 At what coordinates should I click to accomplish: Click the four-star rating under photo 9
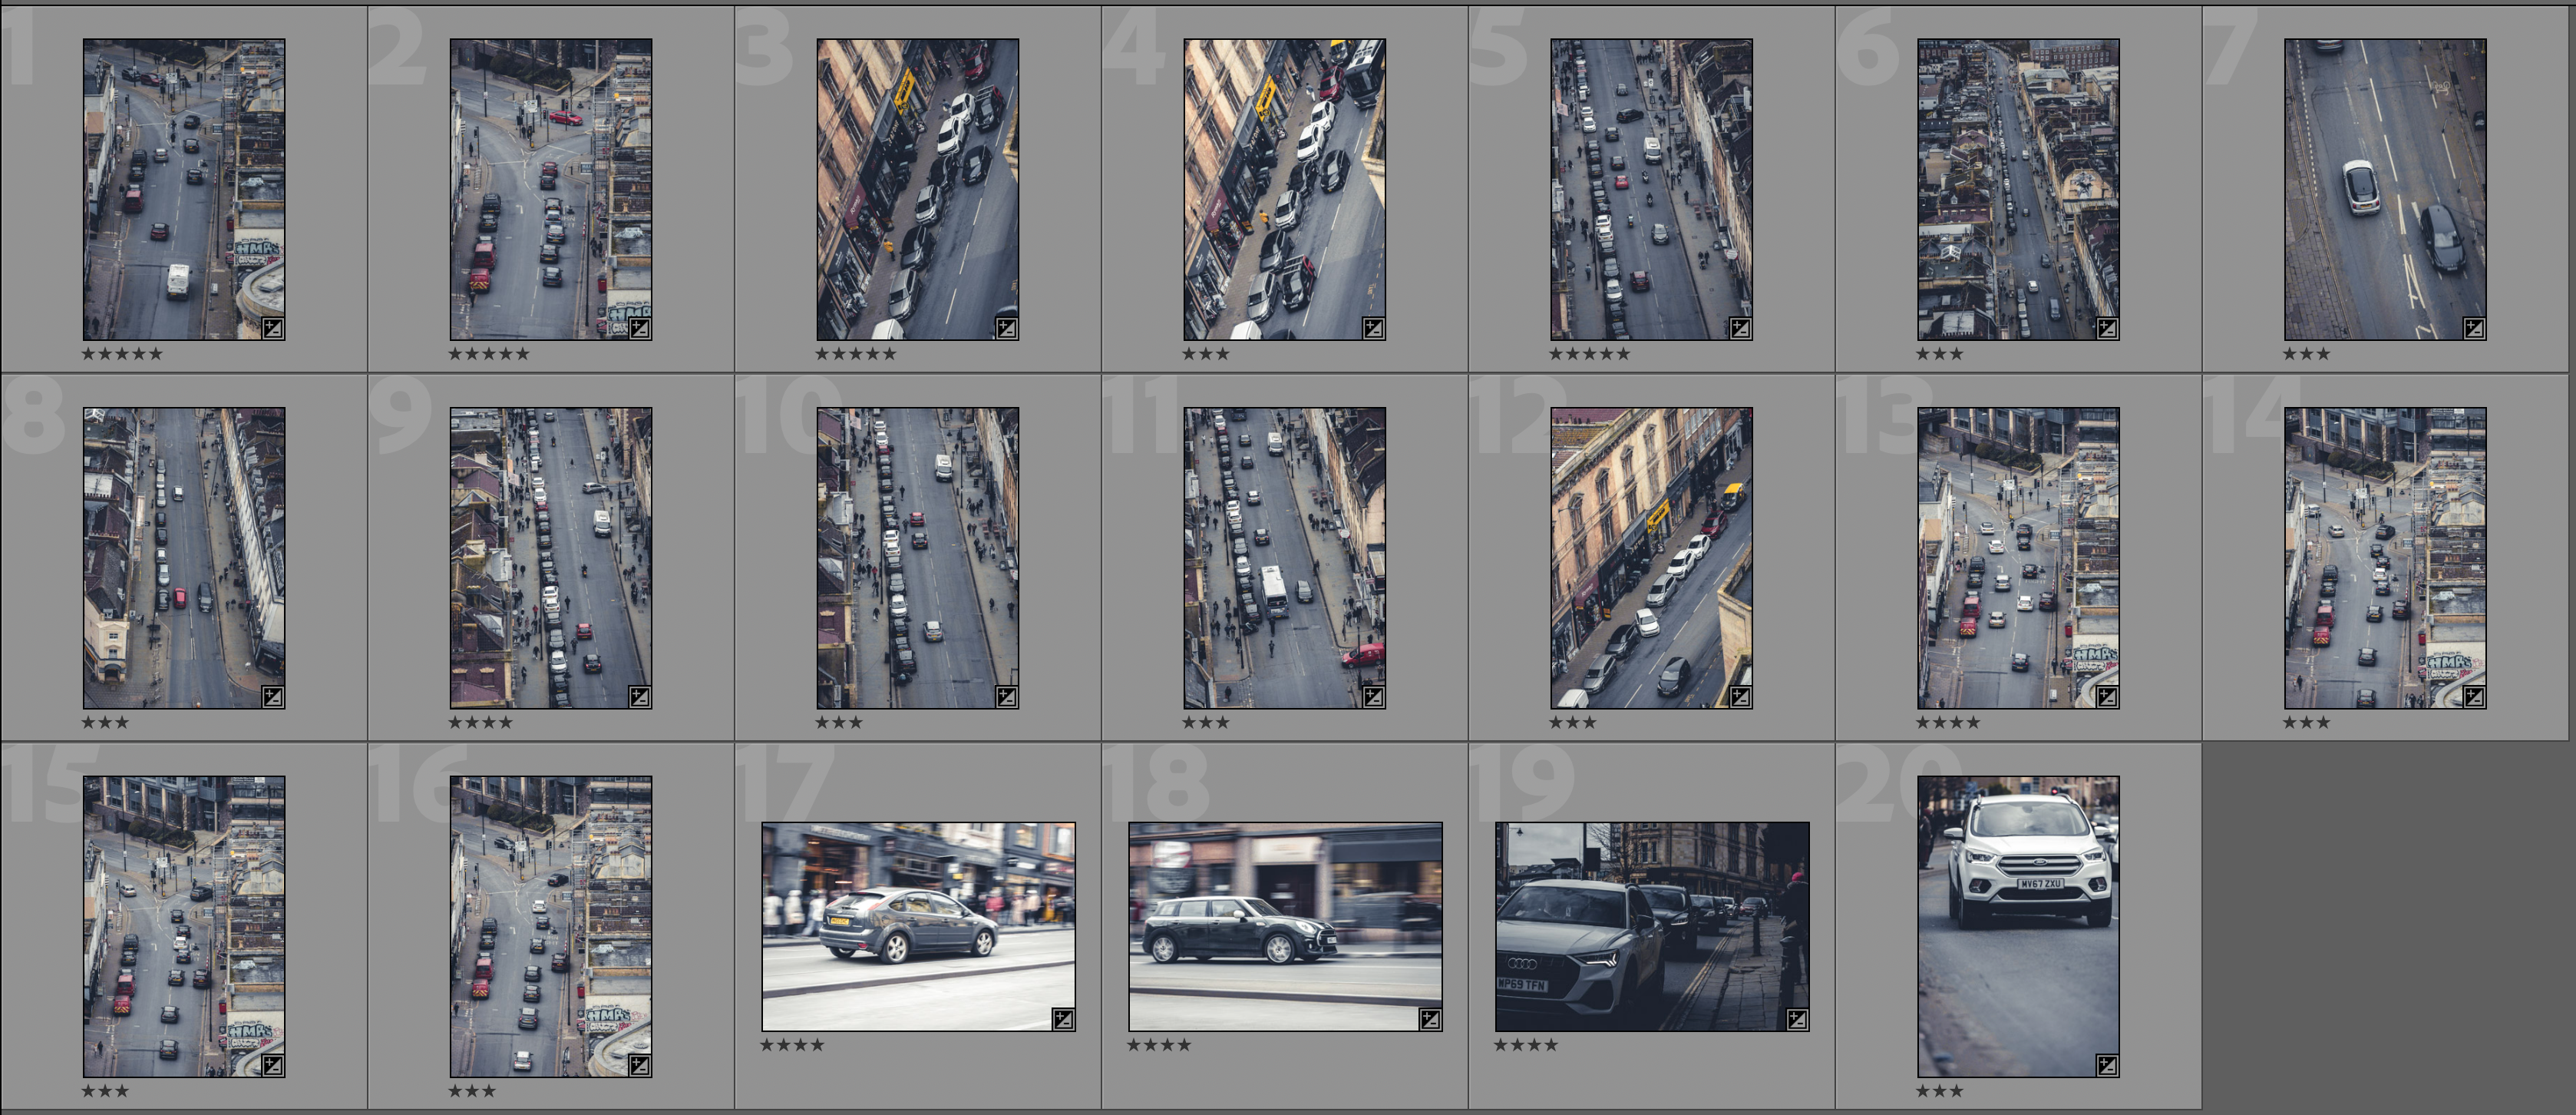(x=480, y=722)
